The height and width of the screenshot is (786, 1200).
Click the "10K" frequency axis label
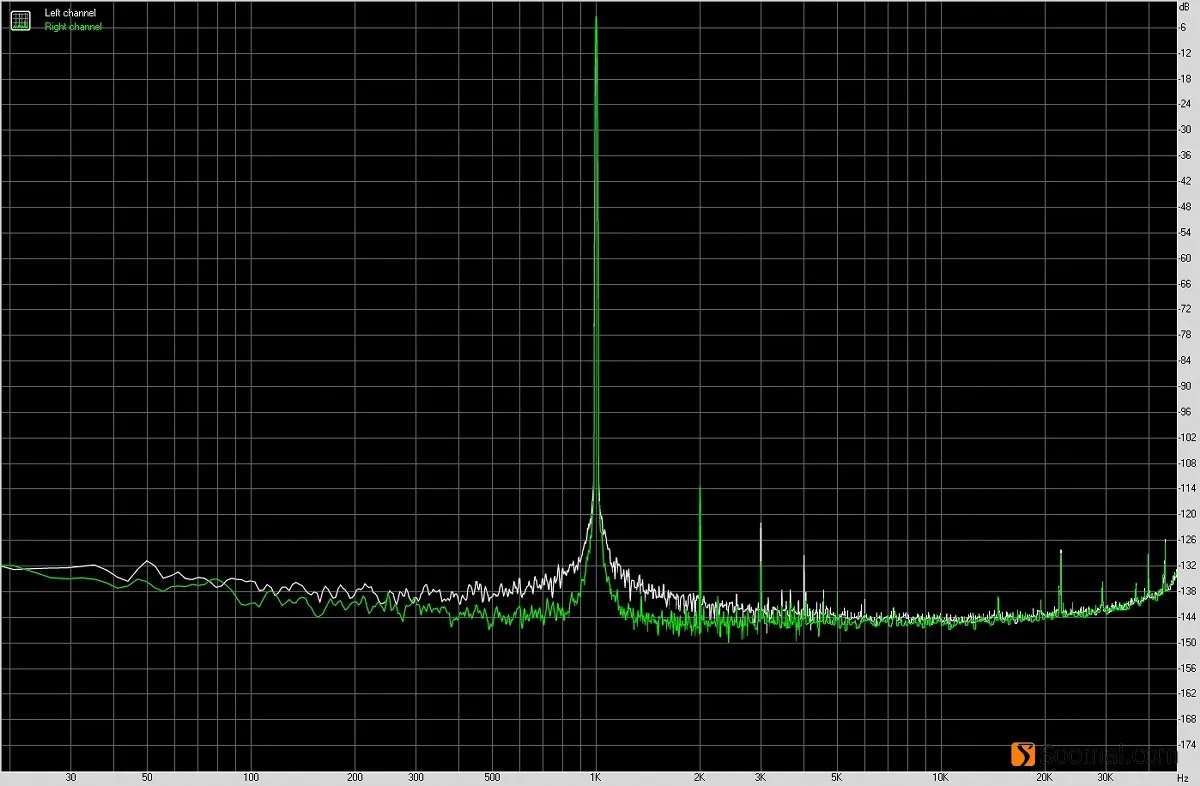click(x=940, y=777)
